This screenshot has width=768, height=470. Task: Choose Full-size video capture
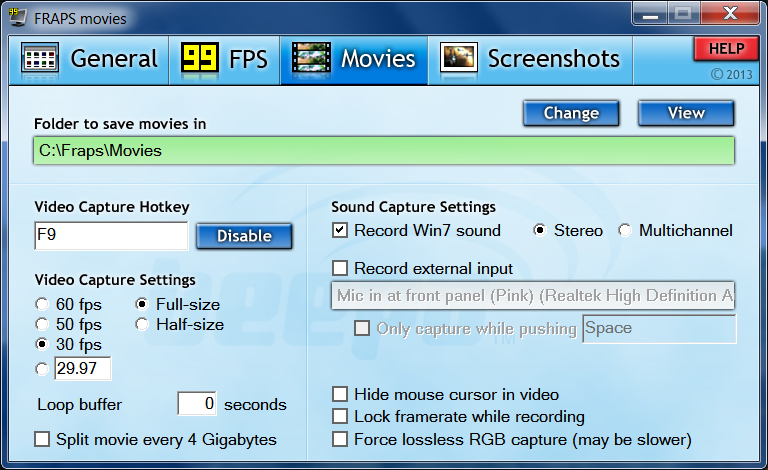(178, 305)
